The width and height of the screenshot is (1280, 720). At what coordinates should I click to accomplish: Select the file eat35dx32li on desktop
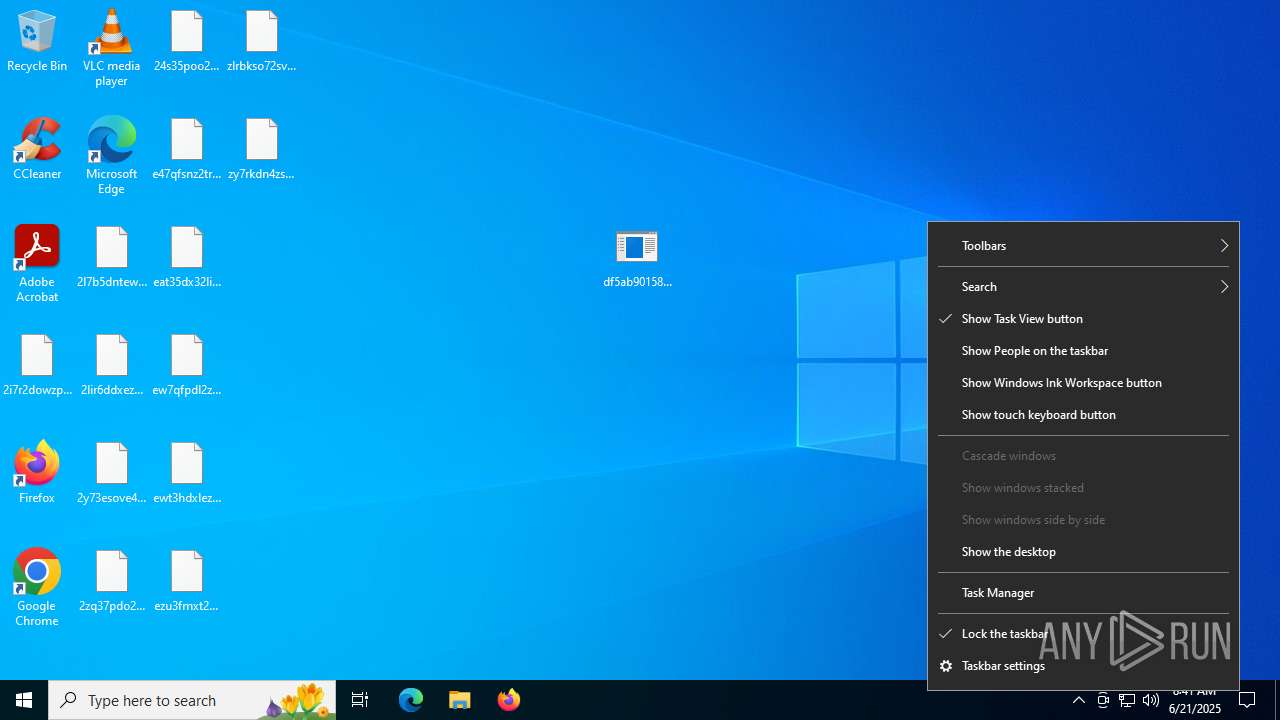186,258
